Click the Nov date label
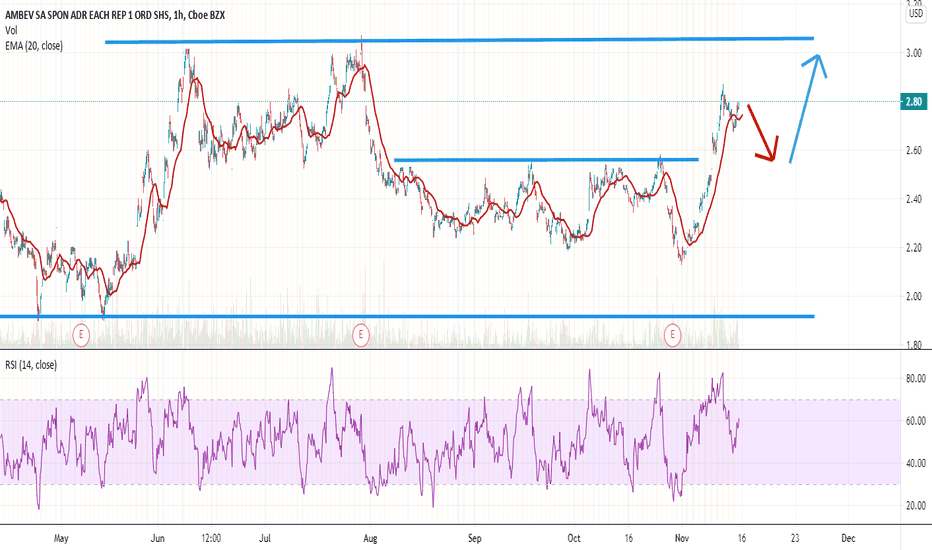 click(x=682, y=539)
